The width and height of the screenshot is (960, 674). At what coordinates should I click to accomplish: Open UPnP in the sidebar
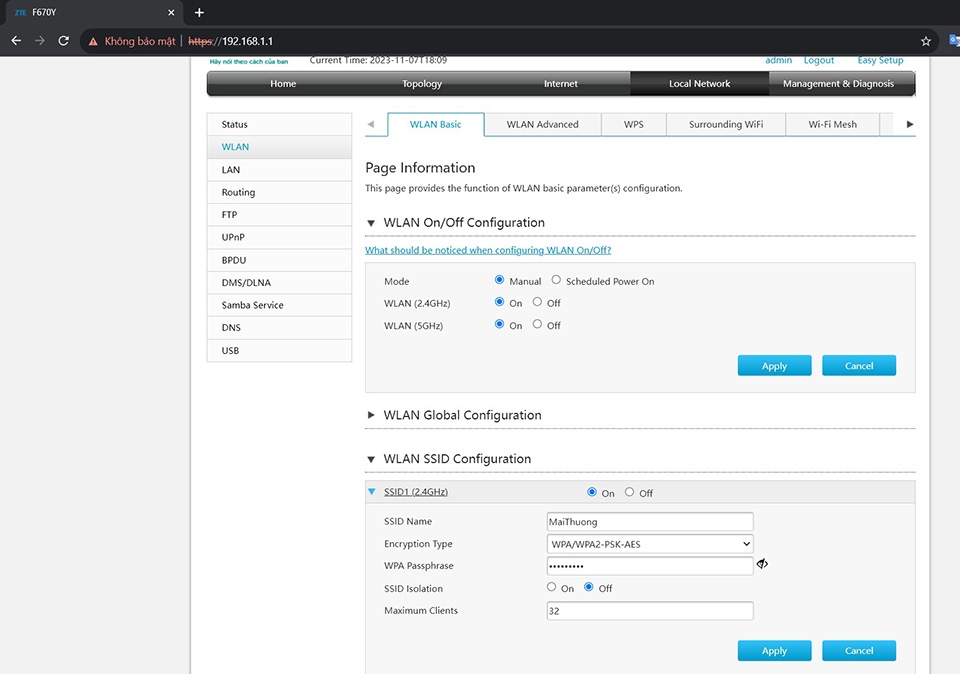(279, 237)
